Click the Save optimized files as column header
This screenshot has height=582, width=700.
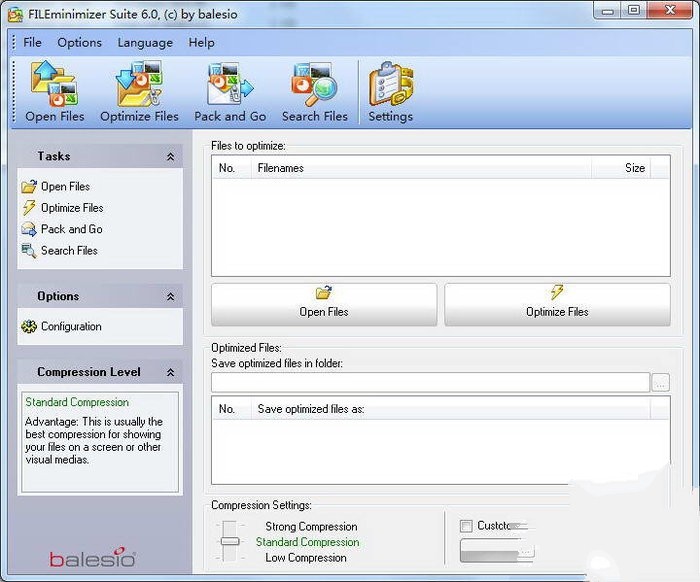point(450,409)
